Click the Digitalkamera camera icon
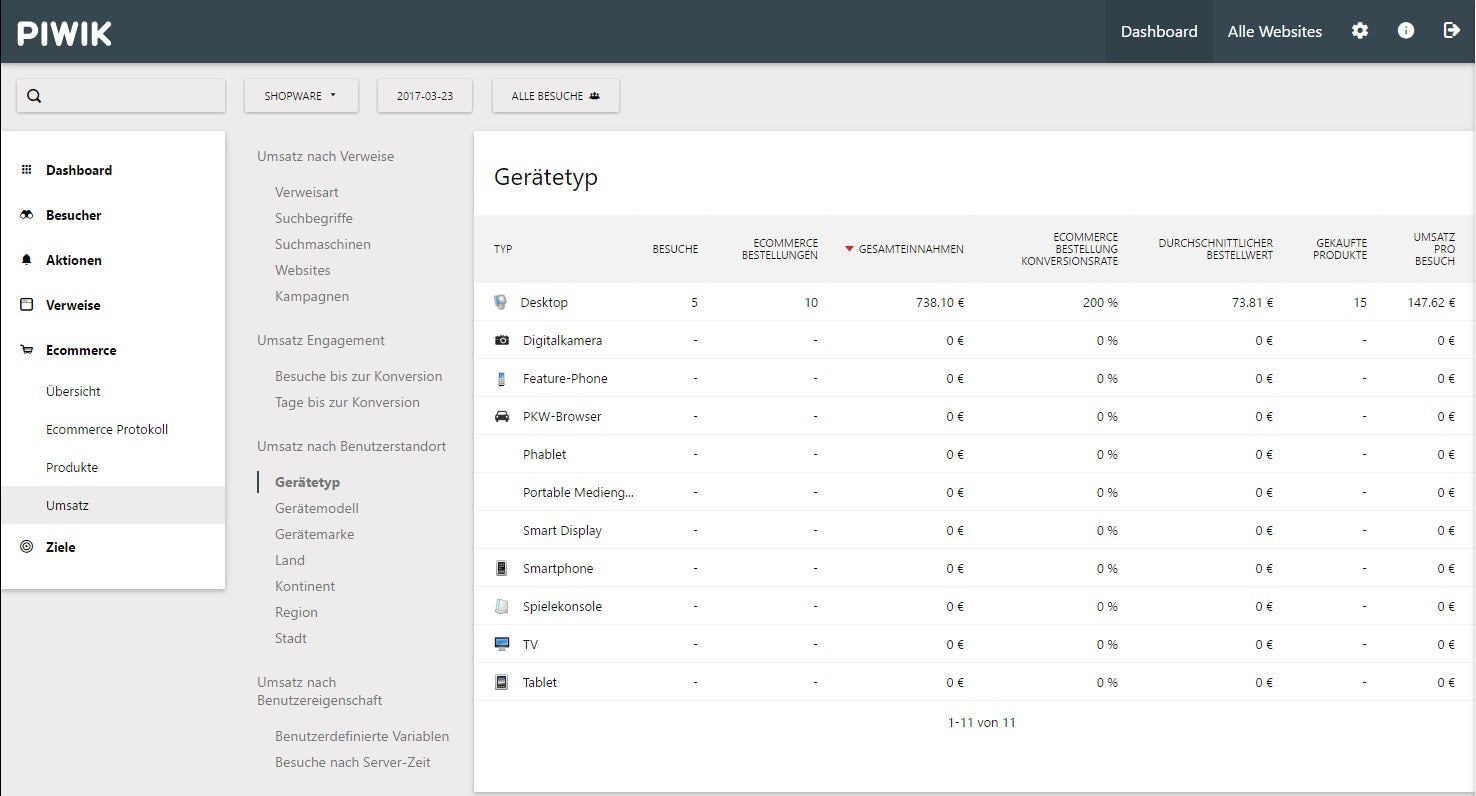Viewport: 1476px width, 796px height. [x=502, y=340]
